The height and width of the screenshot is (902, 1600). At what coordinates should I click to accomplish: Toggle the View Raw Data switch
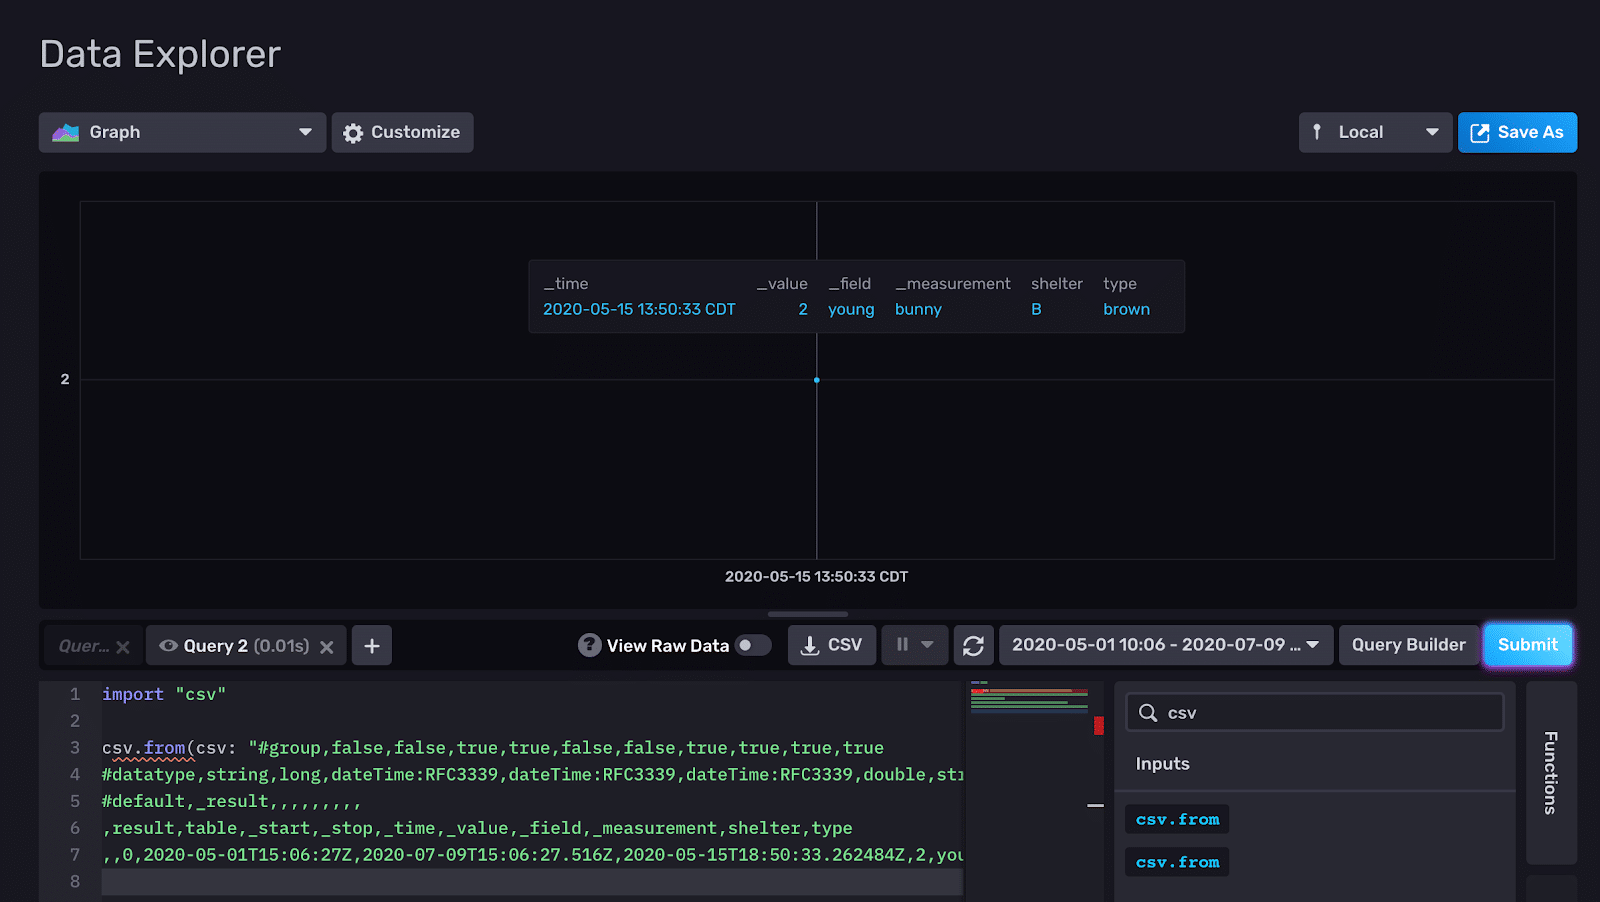pos(753,645)
